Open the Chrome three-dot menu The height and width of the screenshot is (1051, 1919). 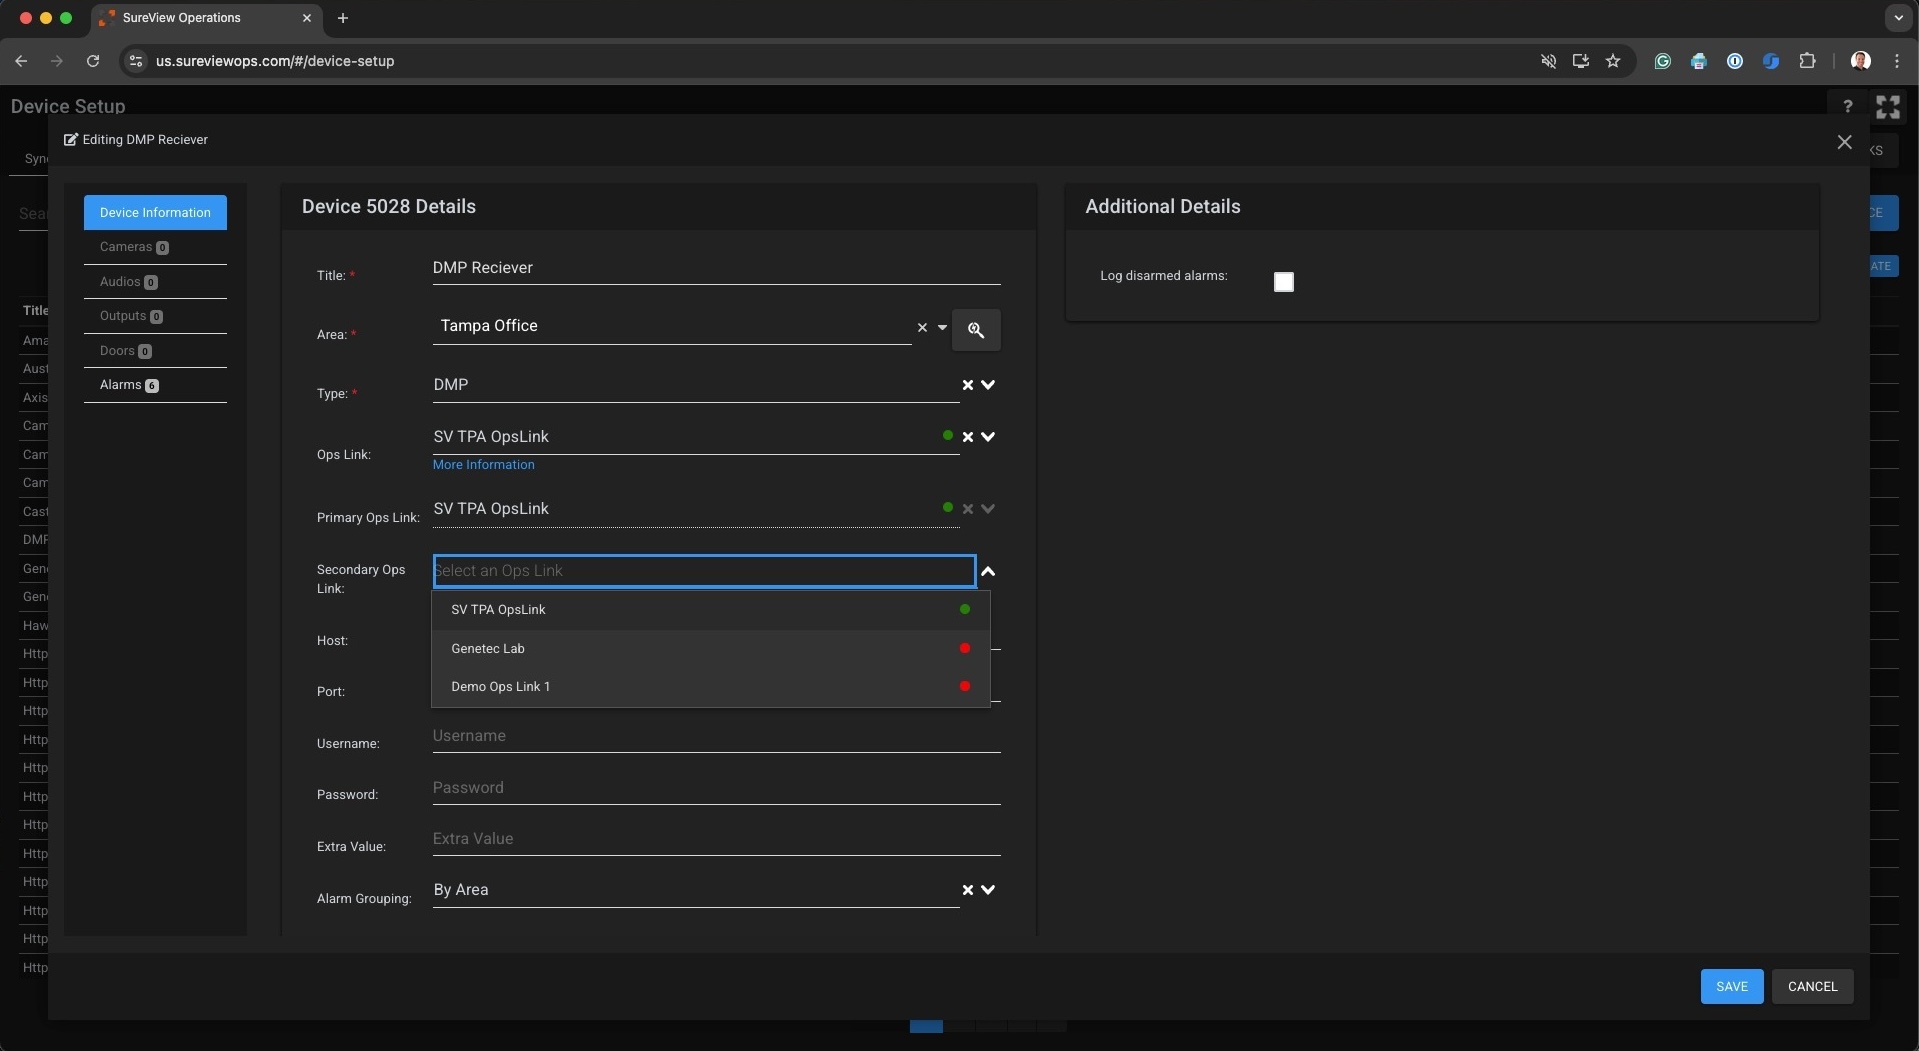(1896, 61)
